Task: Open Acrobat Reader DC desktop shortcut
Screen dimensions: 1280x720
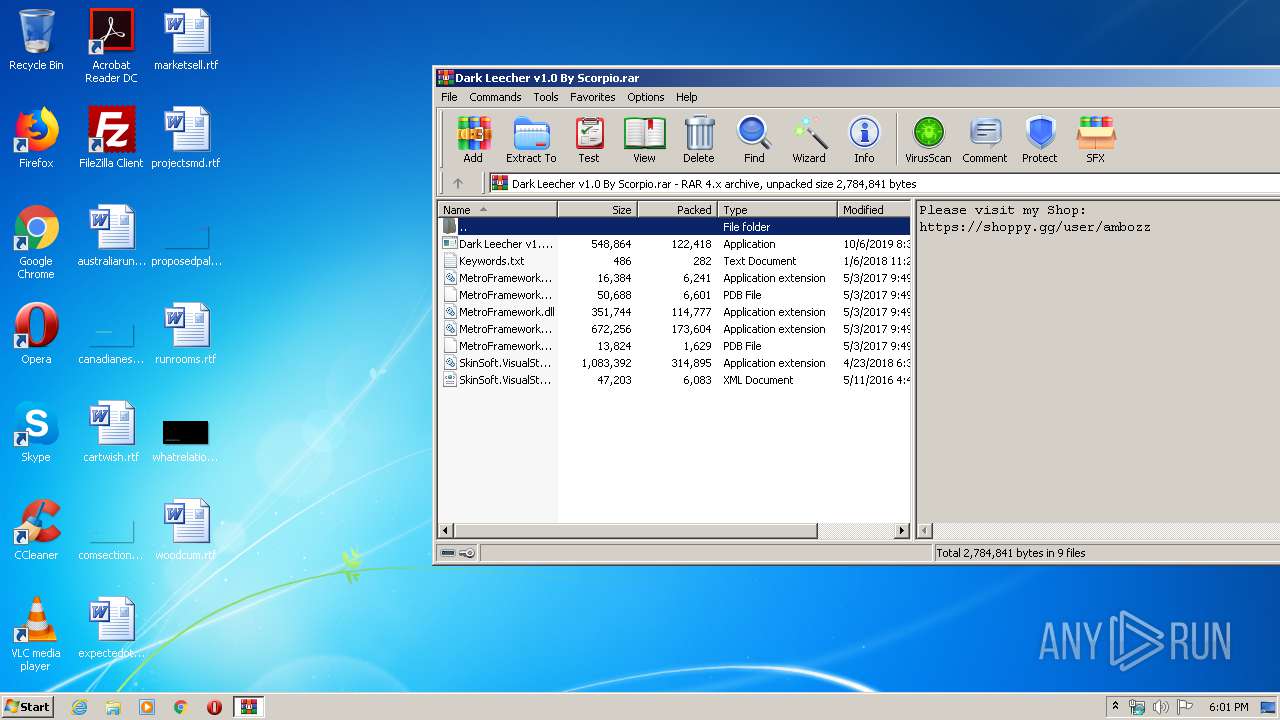Action: 111,46
